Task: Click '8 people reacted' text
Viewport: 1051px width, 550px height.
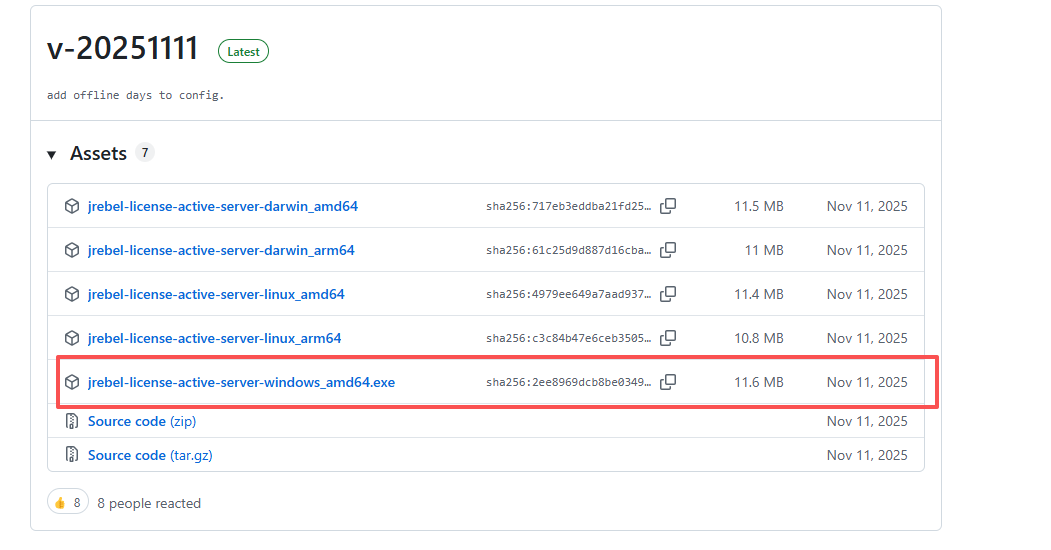Action: (x=149, y=503)
